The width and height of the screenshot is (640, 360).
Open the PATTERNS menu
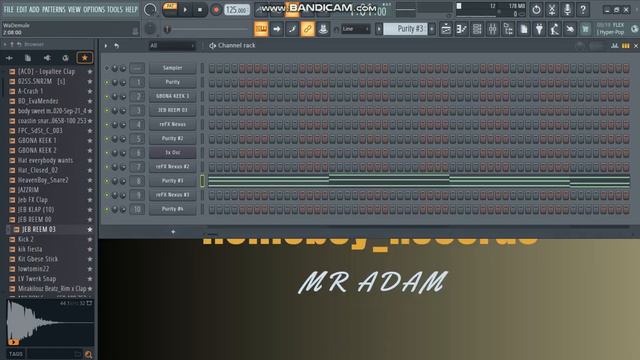(53, 9)
